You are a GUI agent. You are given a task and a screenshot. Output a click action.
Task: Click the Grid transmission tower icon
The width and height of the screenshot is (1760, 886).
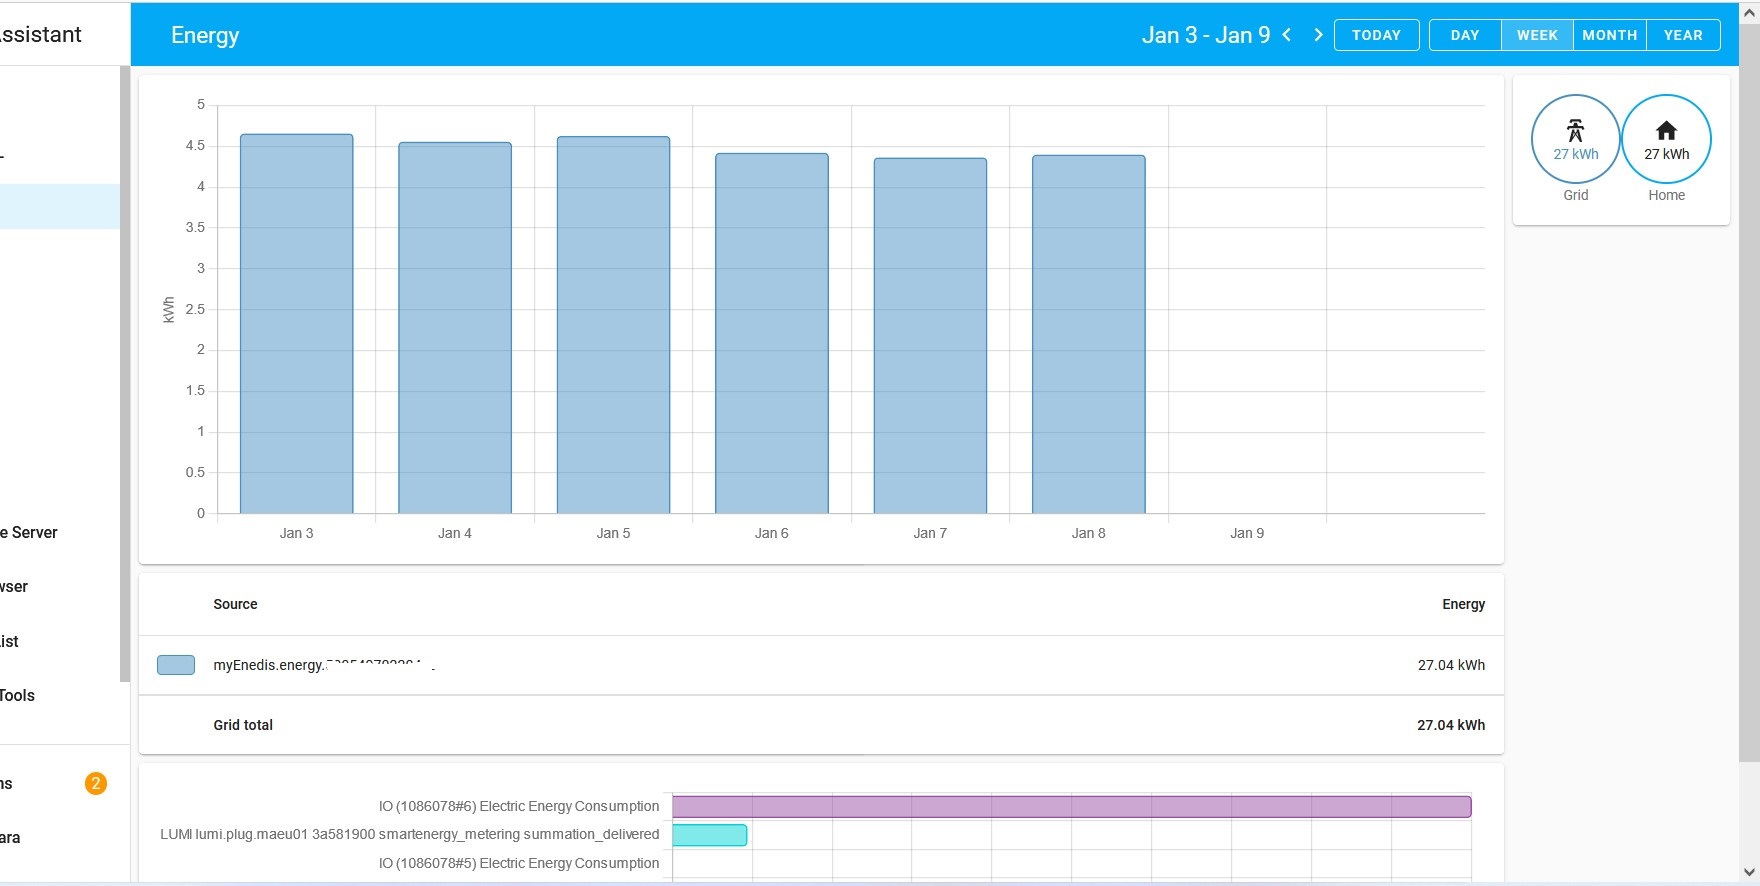click(1575, 130)
